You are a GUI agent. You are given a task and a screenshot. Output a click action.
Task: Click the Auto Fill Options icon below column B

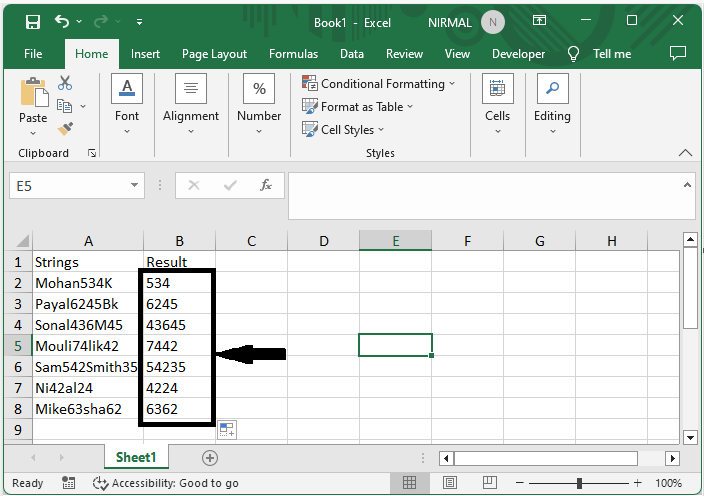[x=227, y=430]
